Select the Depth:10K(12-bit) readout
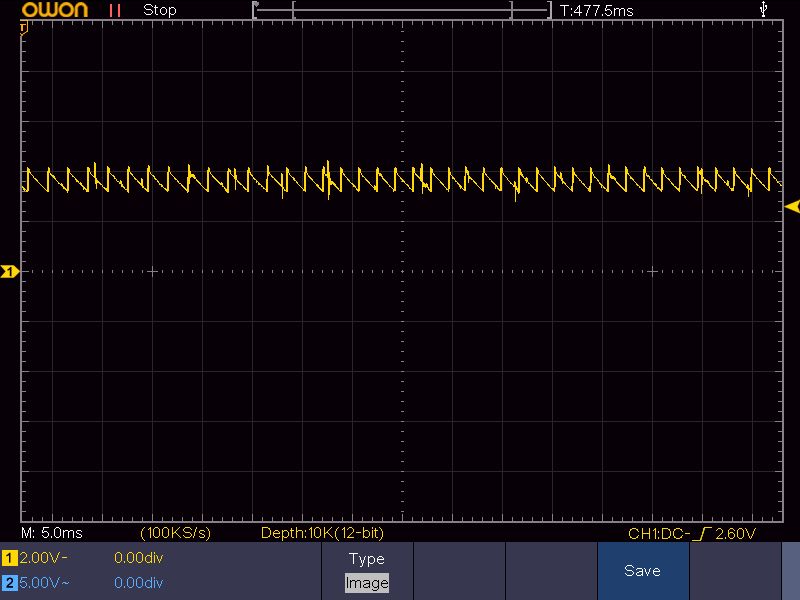800x600 pixels. [x=321, y=534]
